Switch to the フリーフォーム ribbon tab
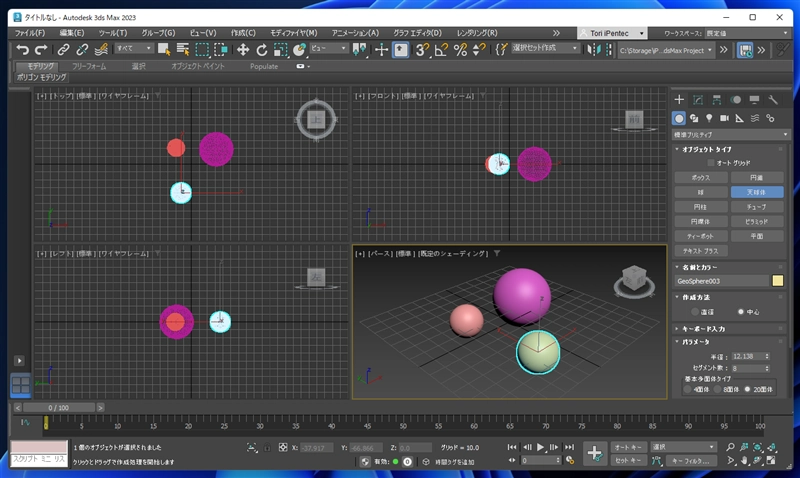 tap(89, 66)
